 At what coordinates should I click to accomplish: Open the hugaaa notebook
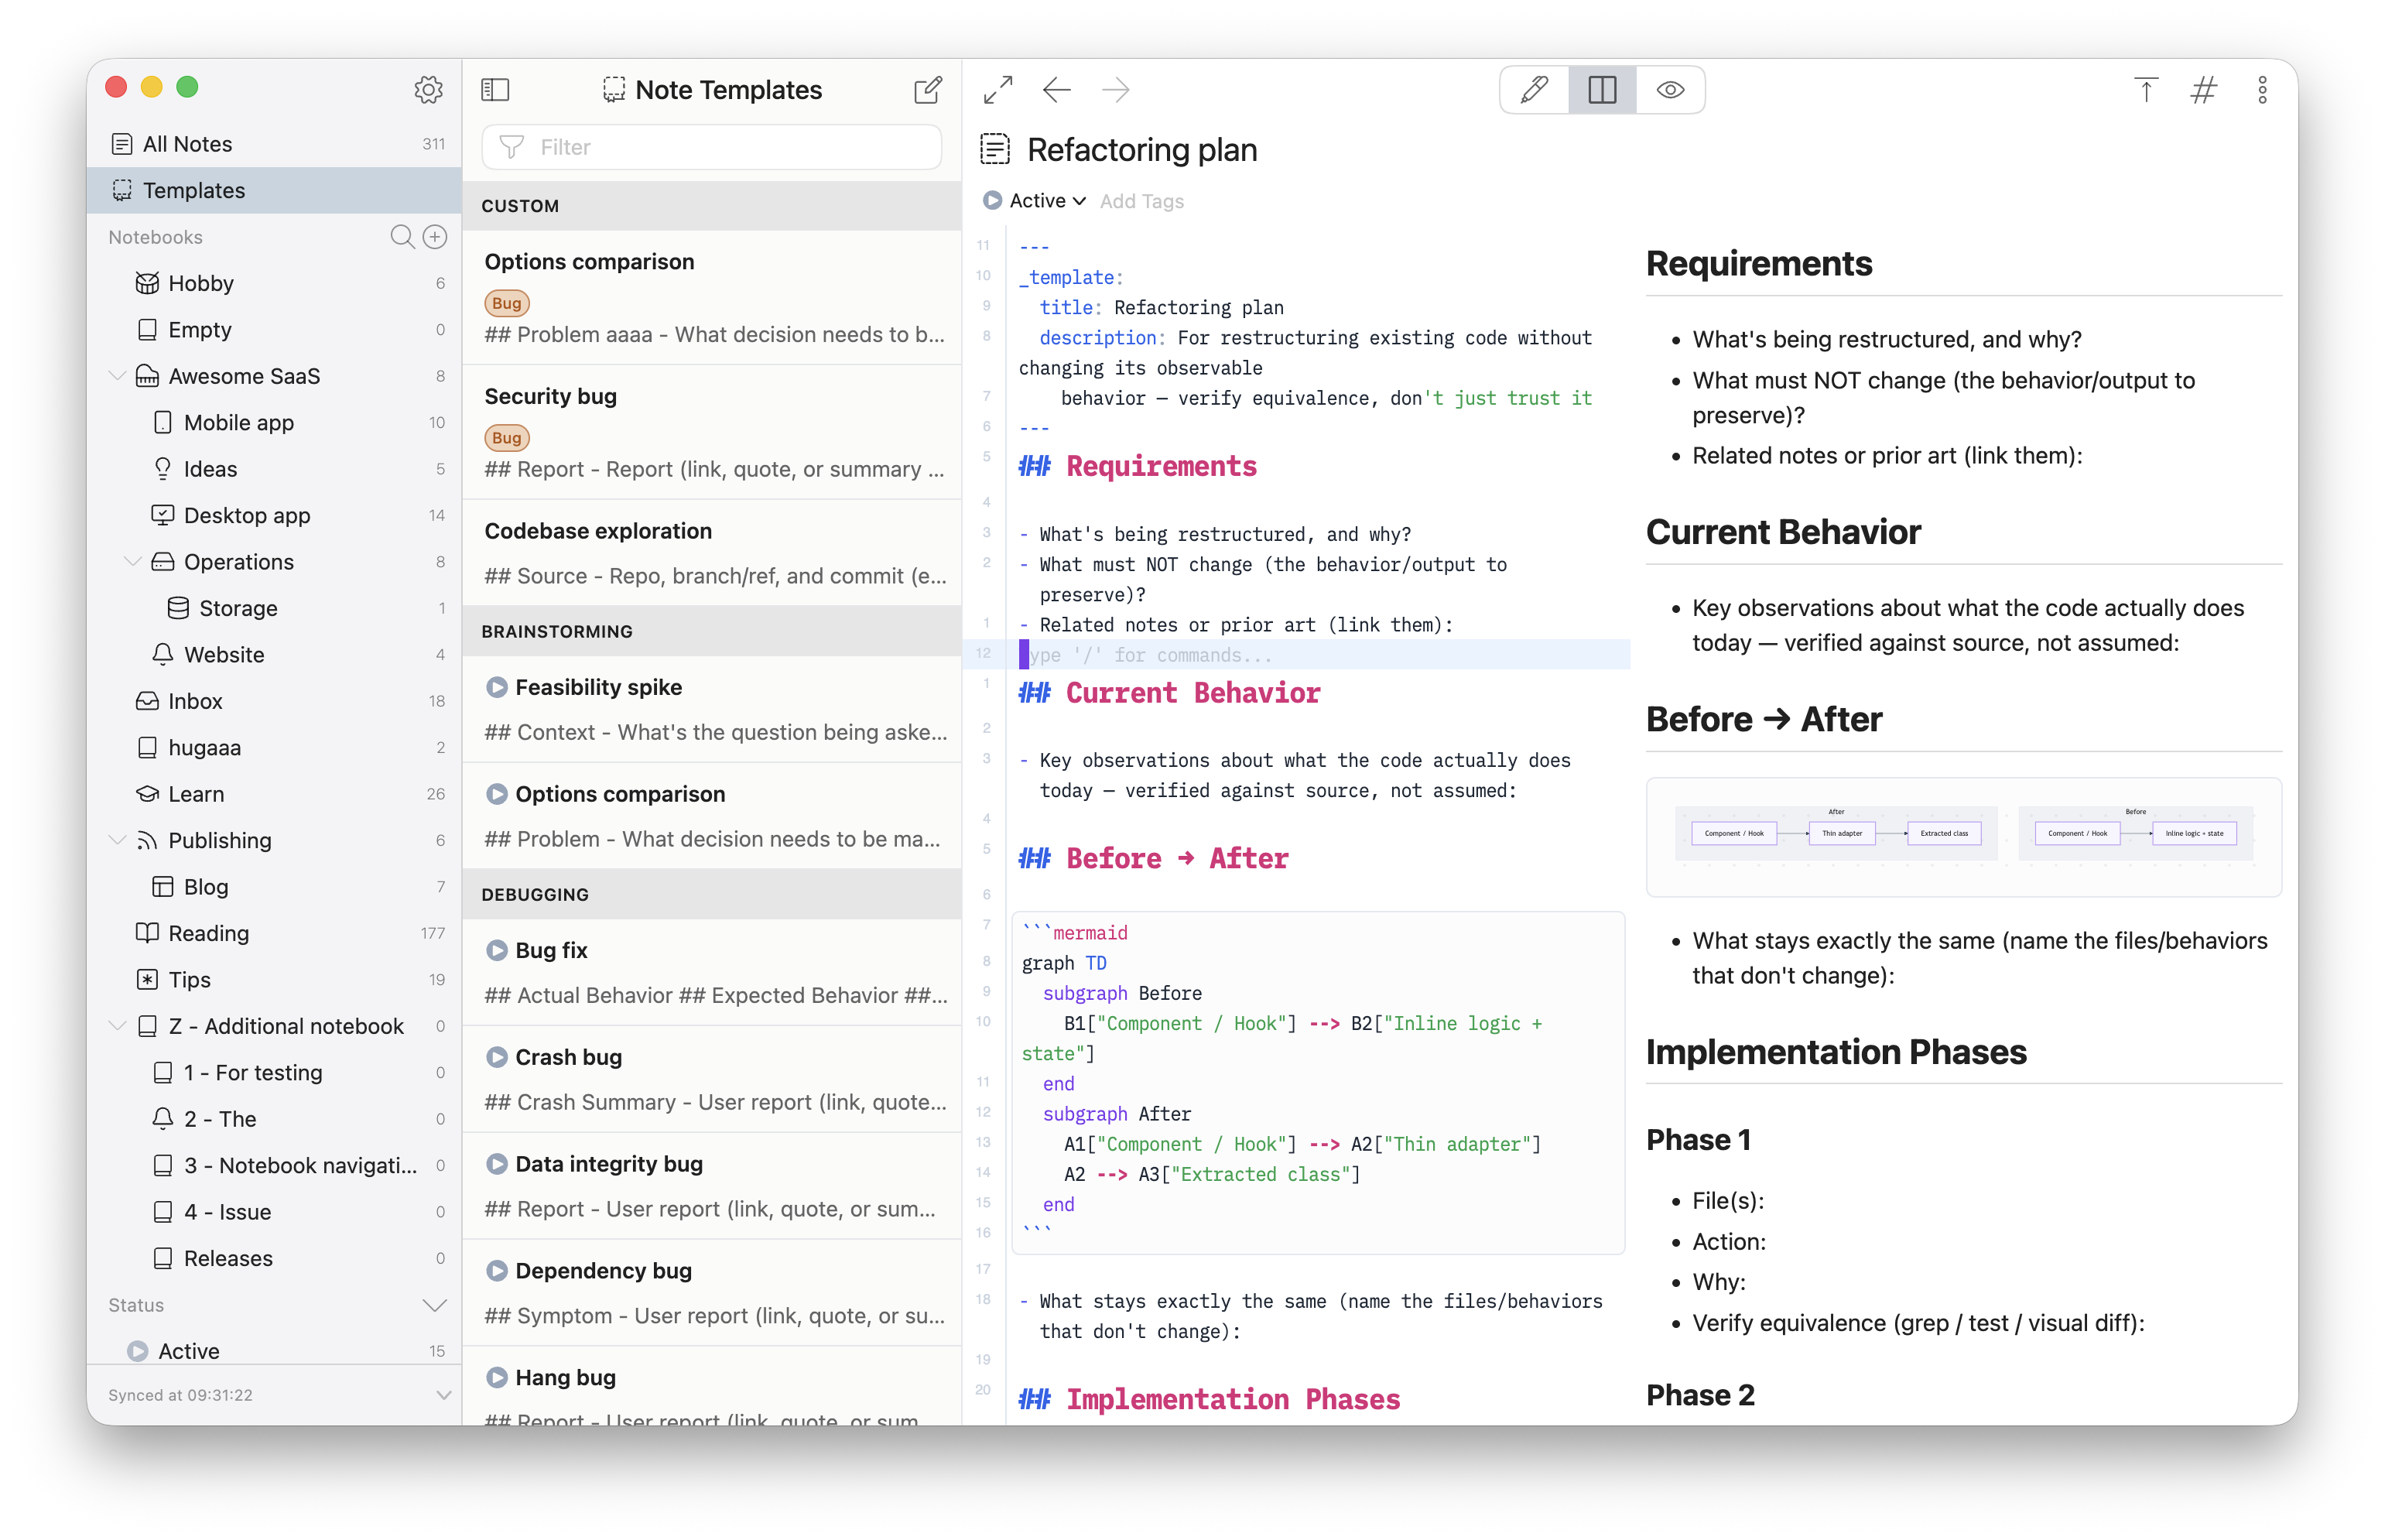pyautogui.click(x=274, y=747)
